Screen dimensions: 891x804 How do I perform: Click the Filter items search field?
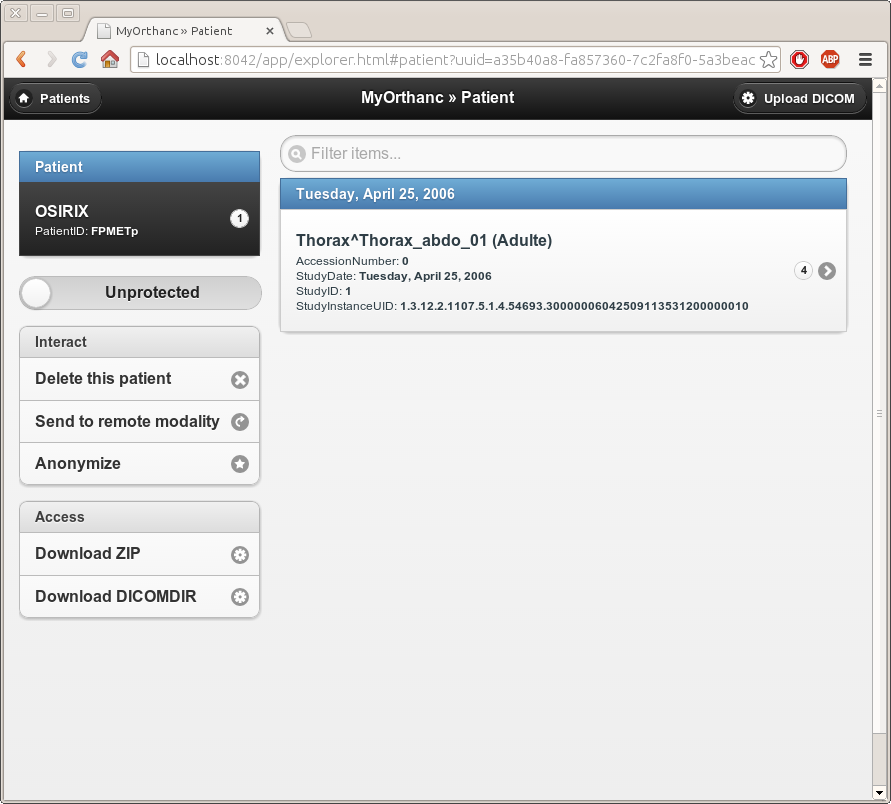(563, 153)
